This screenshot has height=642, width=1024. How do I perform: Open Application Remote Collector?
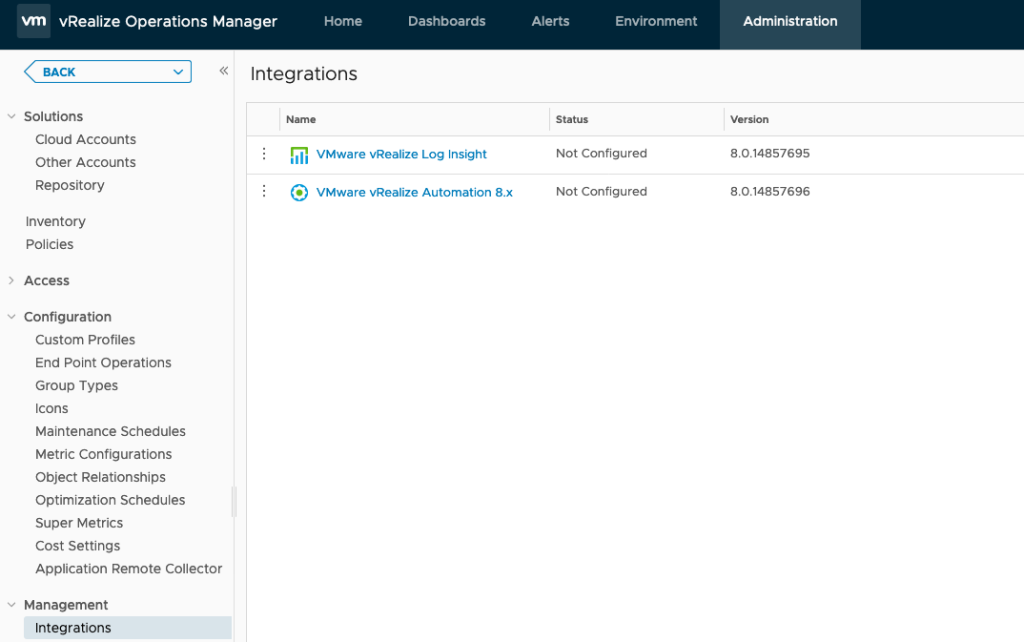[129, 568]
